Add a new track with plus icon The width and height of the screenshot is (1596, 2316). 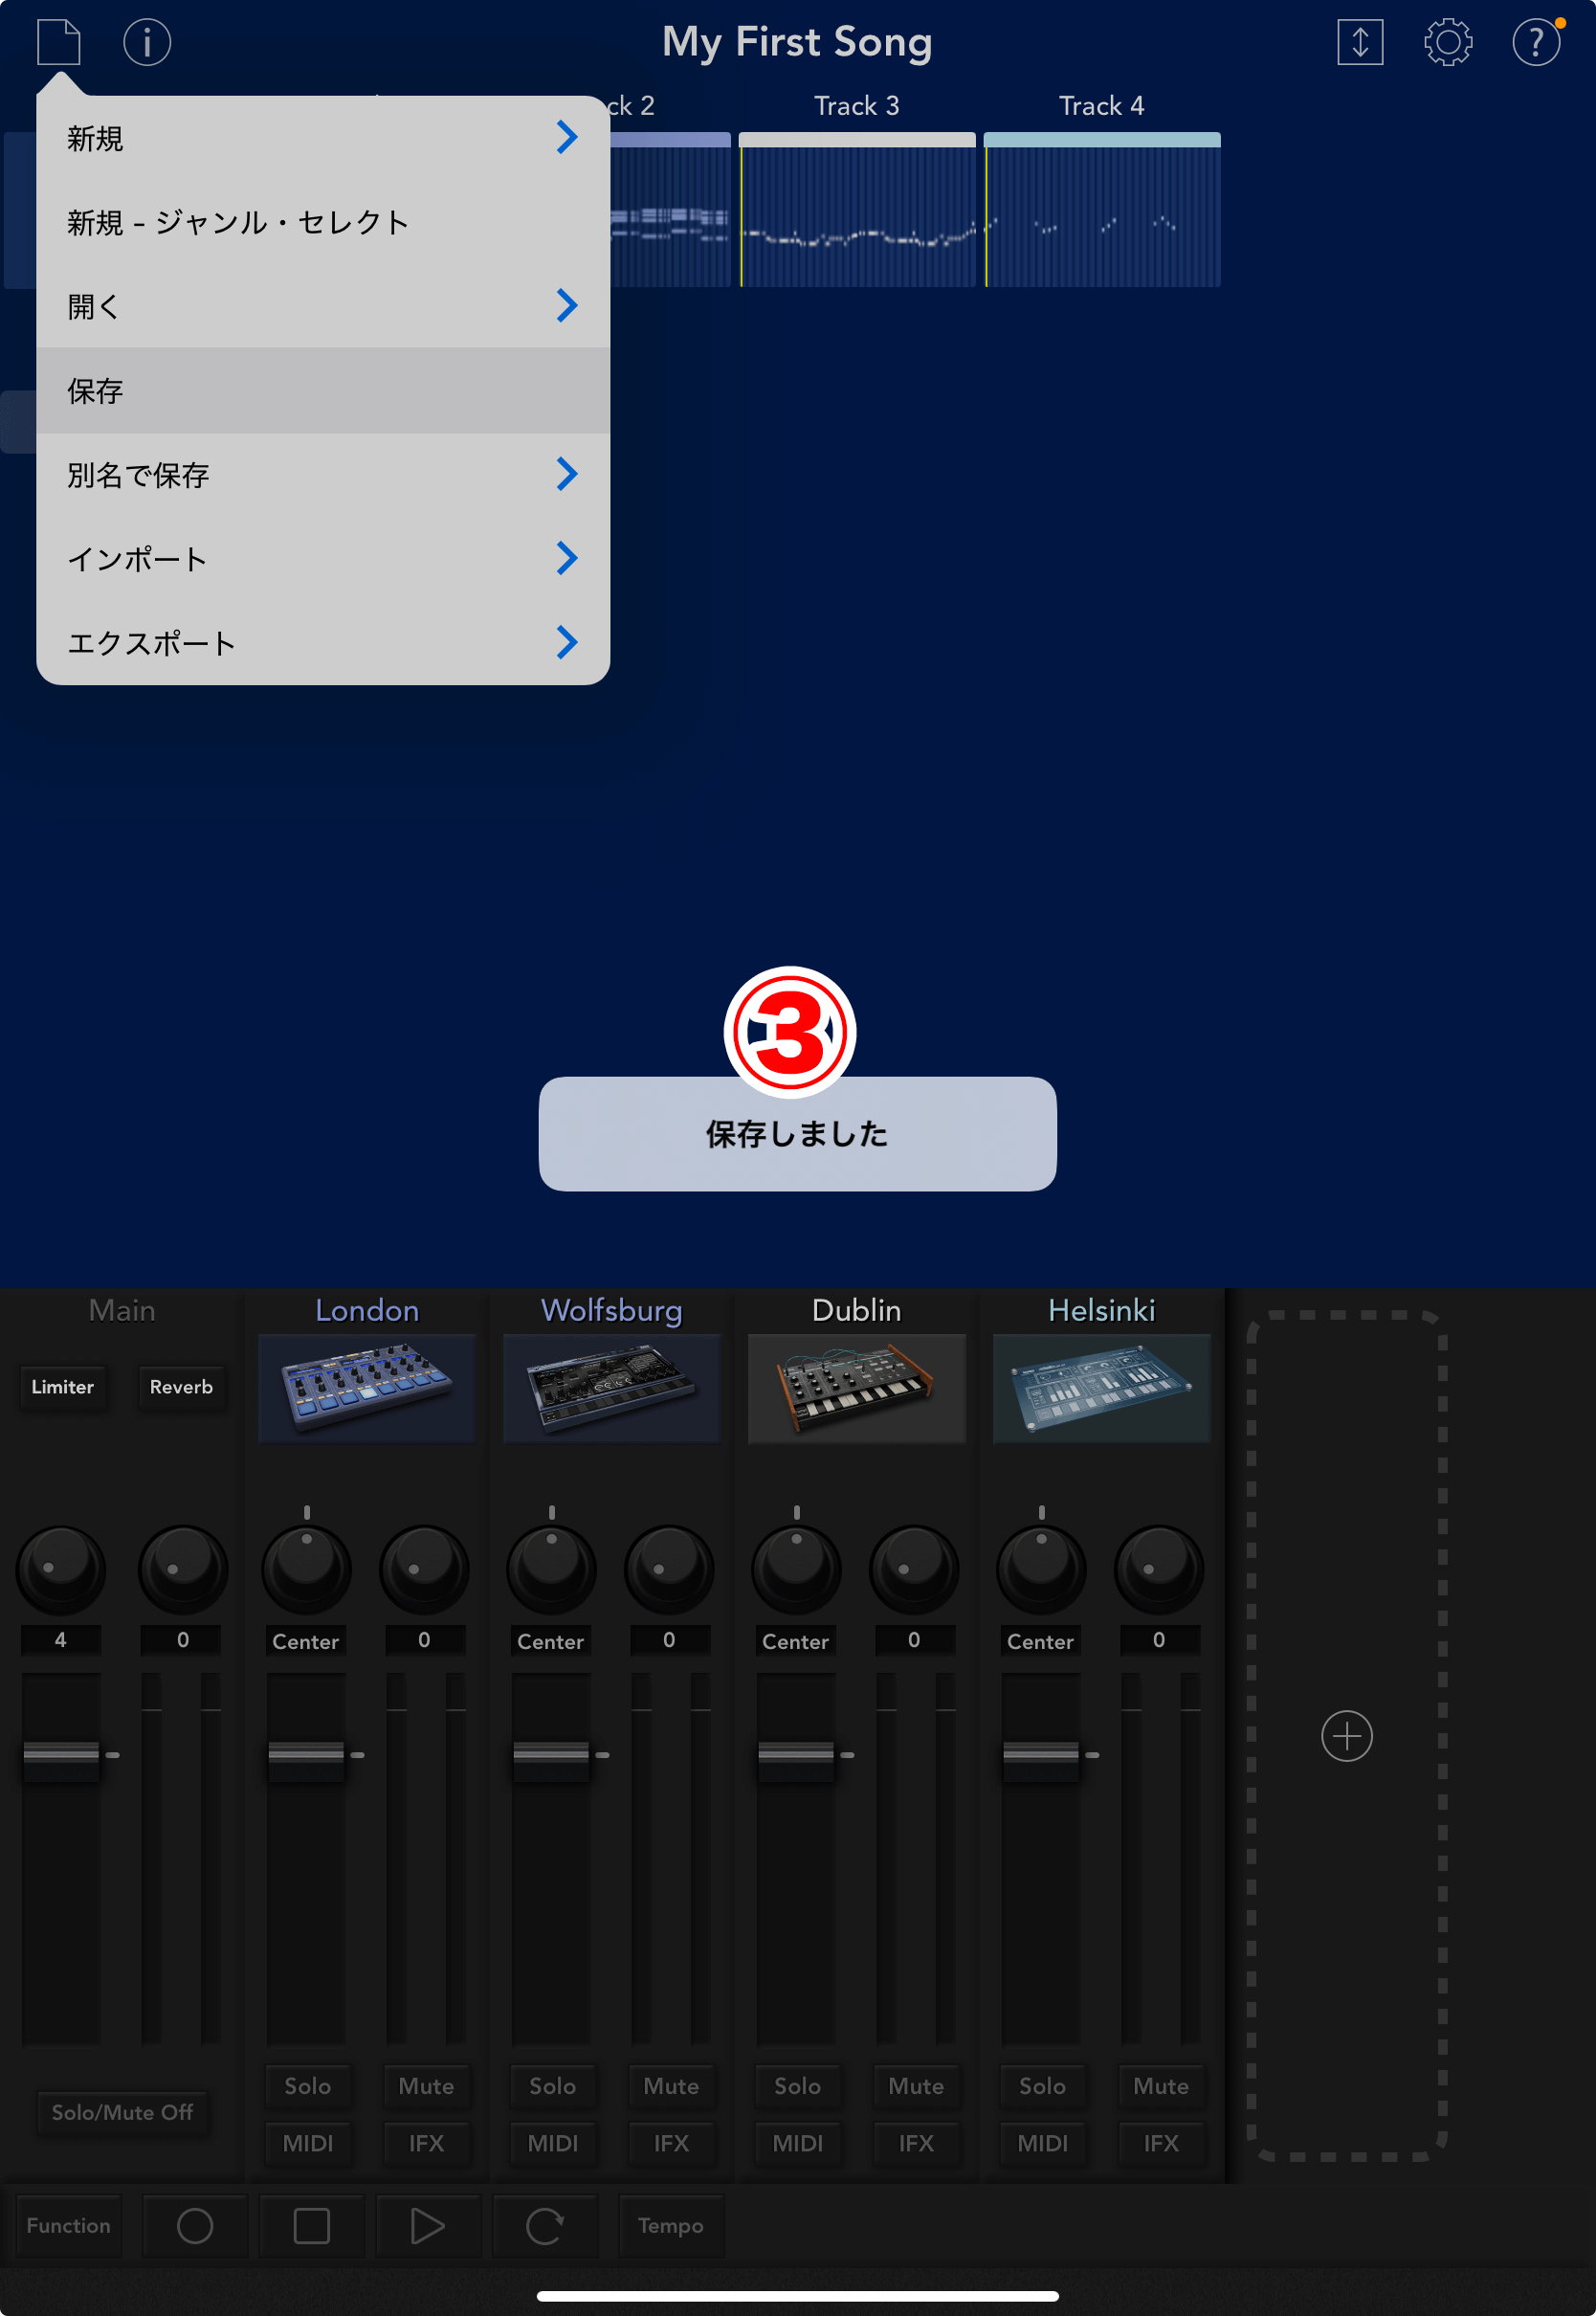coord(1346,1735)
